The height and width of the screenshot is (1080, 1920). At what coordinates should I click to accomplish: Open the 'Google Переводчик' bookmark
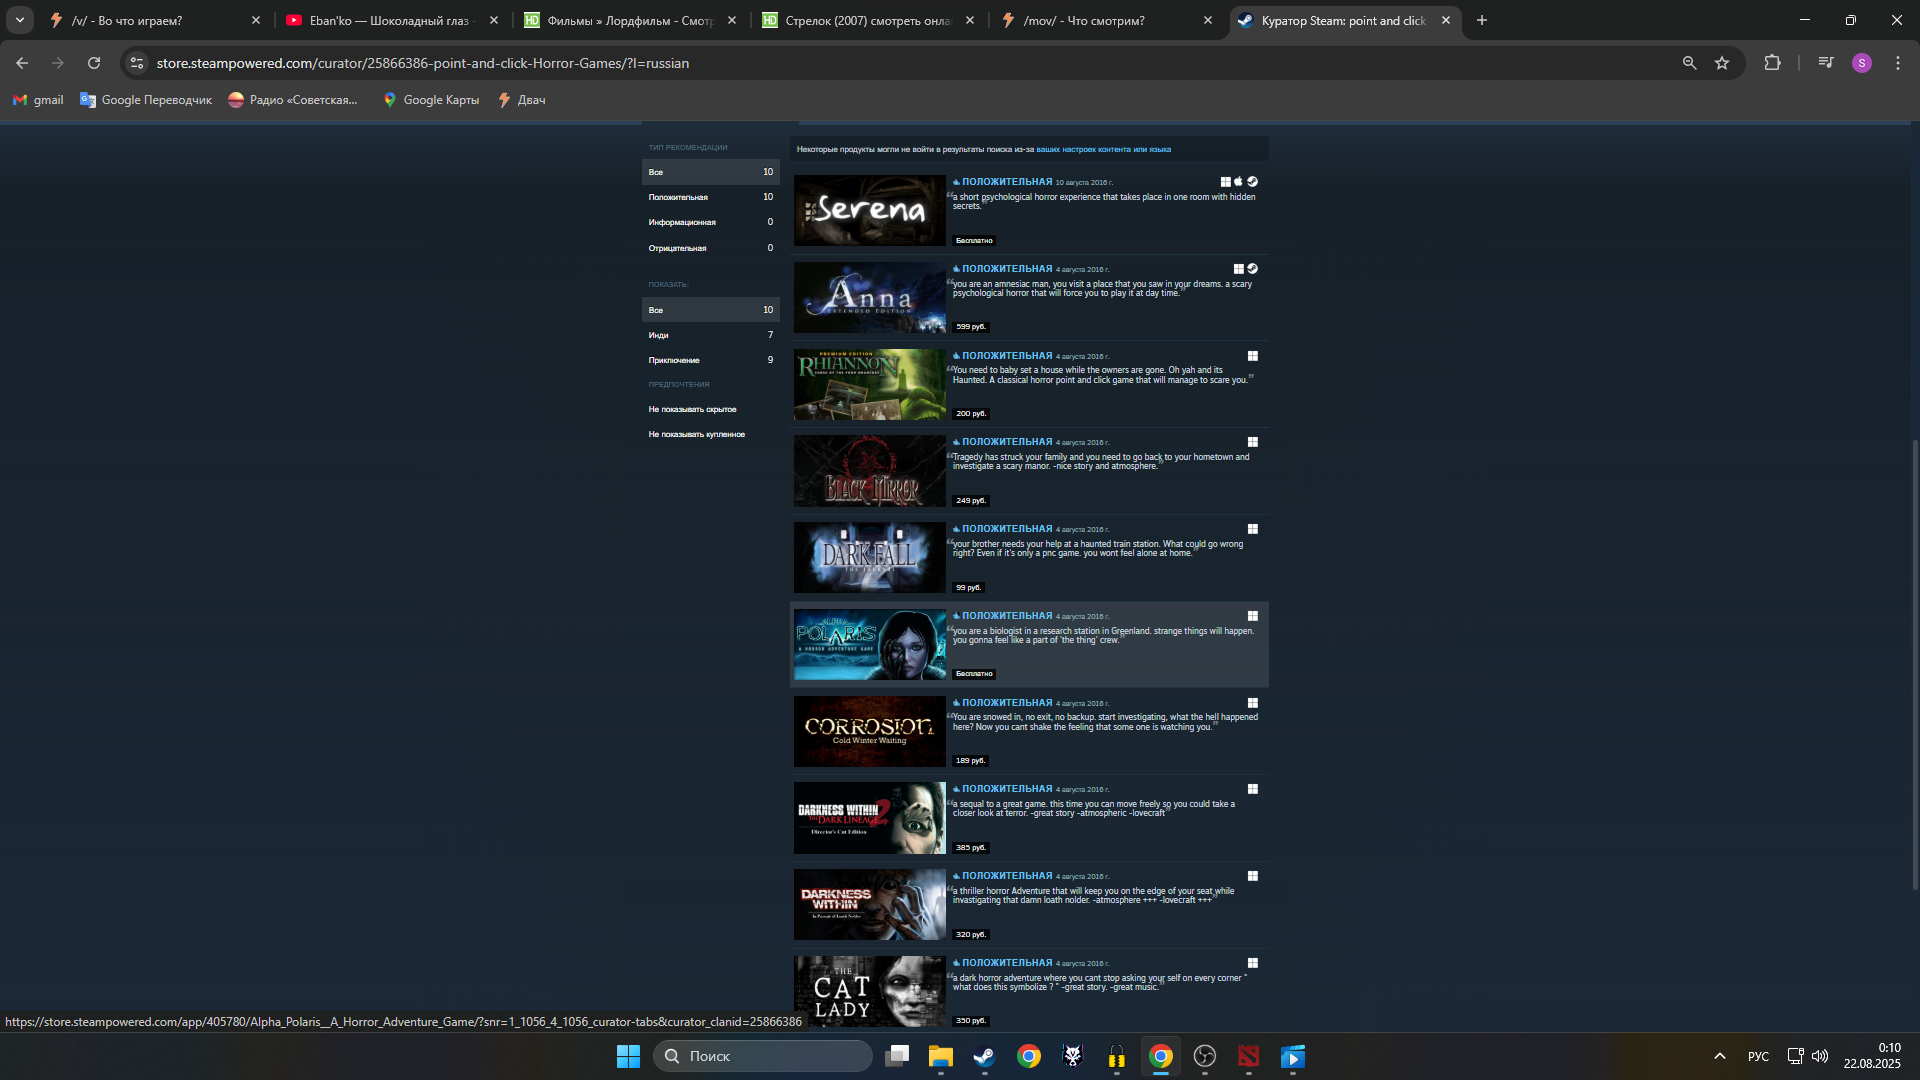point(146,100)
